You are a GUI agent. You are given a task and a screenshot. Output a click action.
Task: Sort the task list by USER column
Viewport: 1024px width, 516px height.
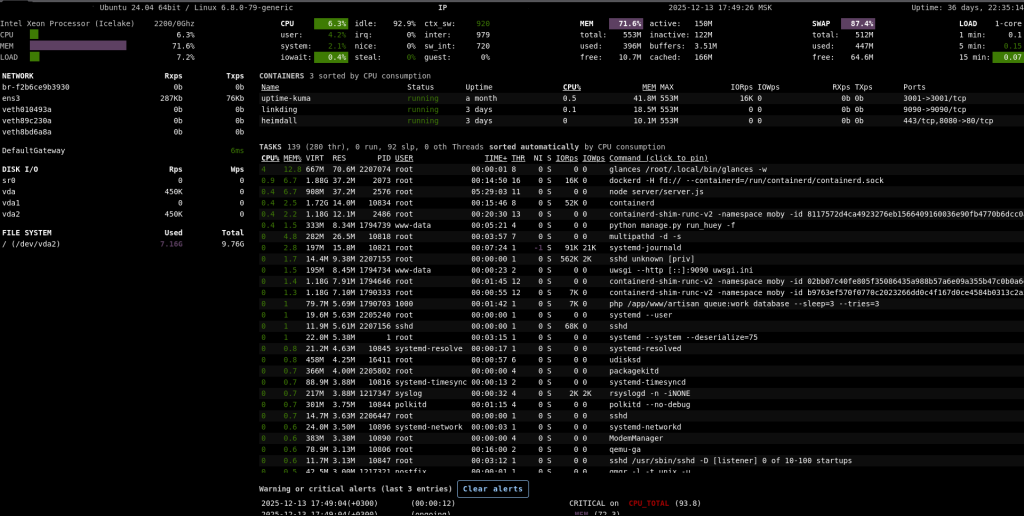[404, 158]
